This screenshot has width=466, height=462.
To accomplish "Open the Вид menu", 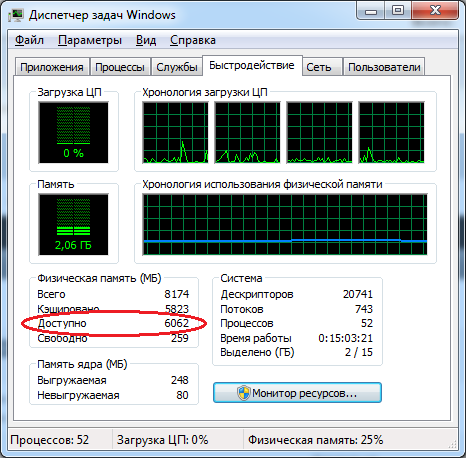I will (146, 40).
